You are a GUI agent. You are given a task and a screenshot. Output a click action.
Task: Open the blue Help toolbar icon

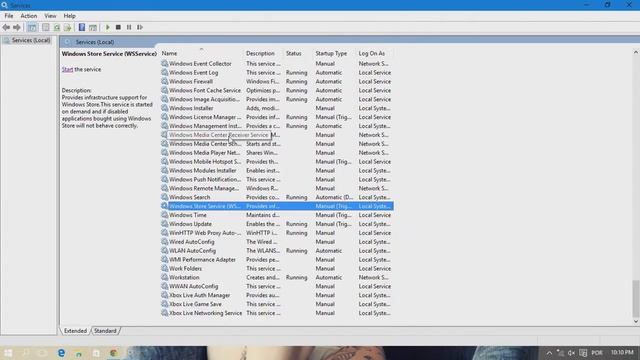[82, 27]
